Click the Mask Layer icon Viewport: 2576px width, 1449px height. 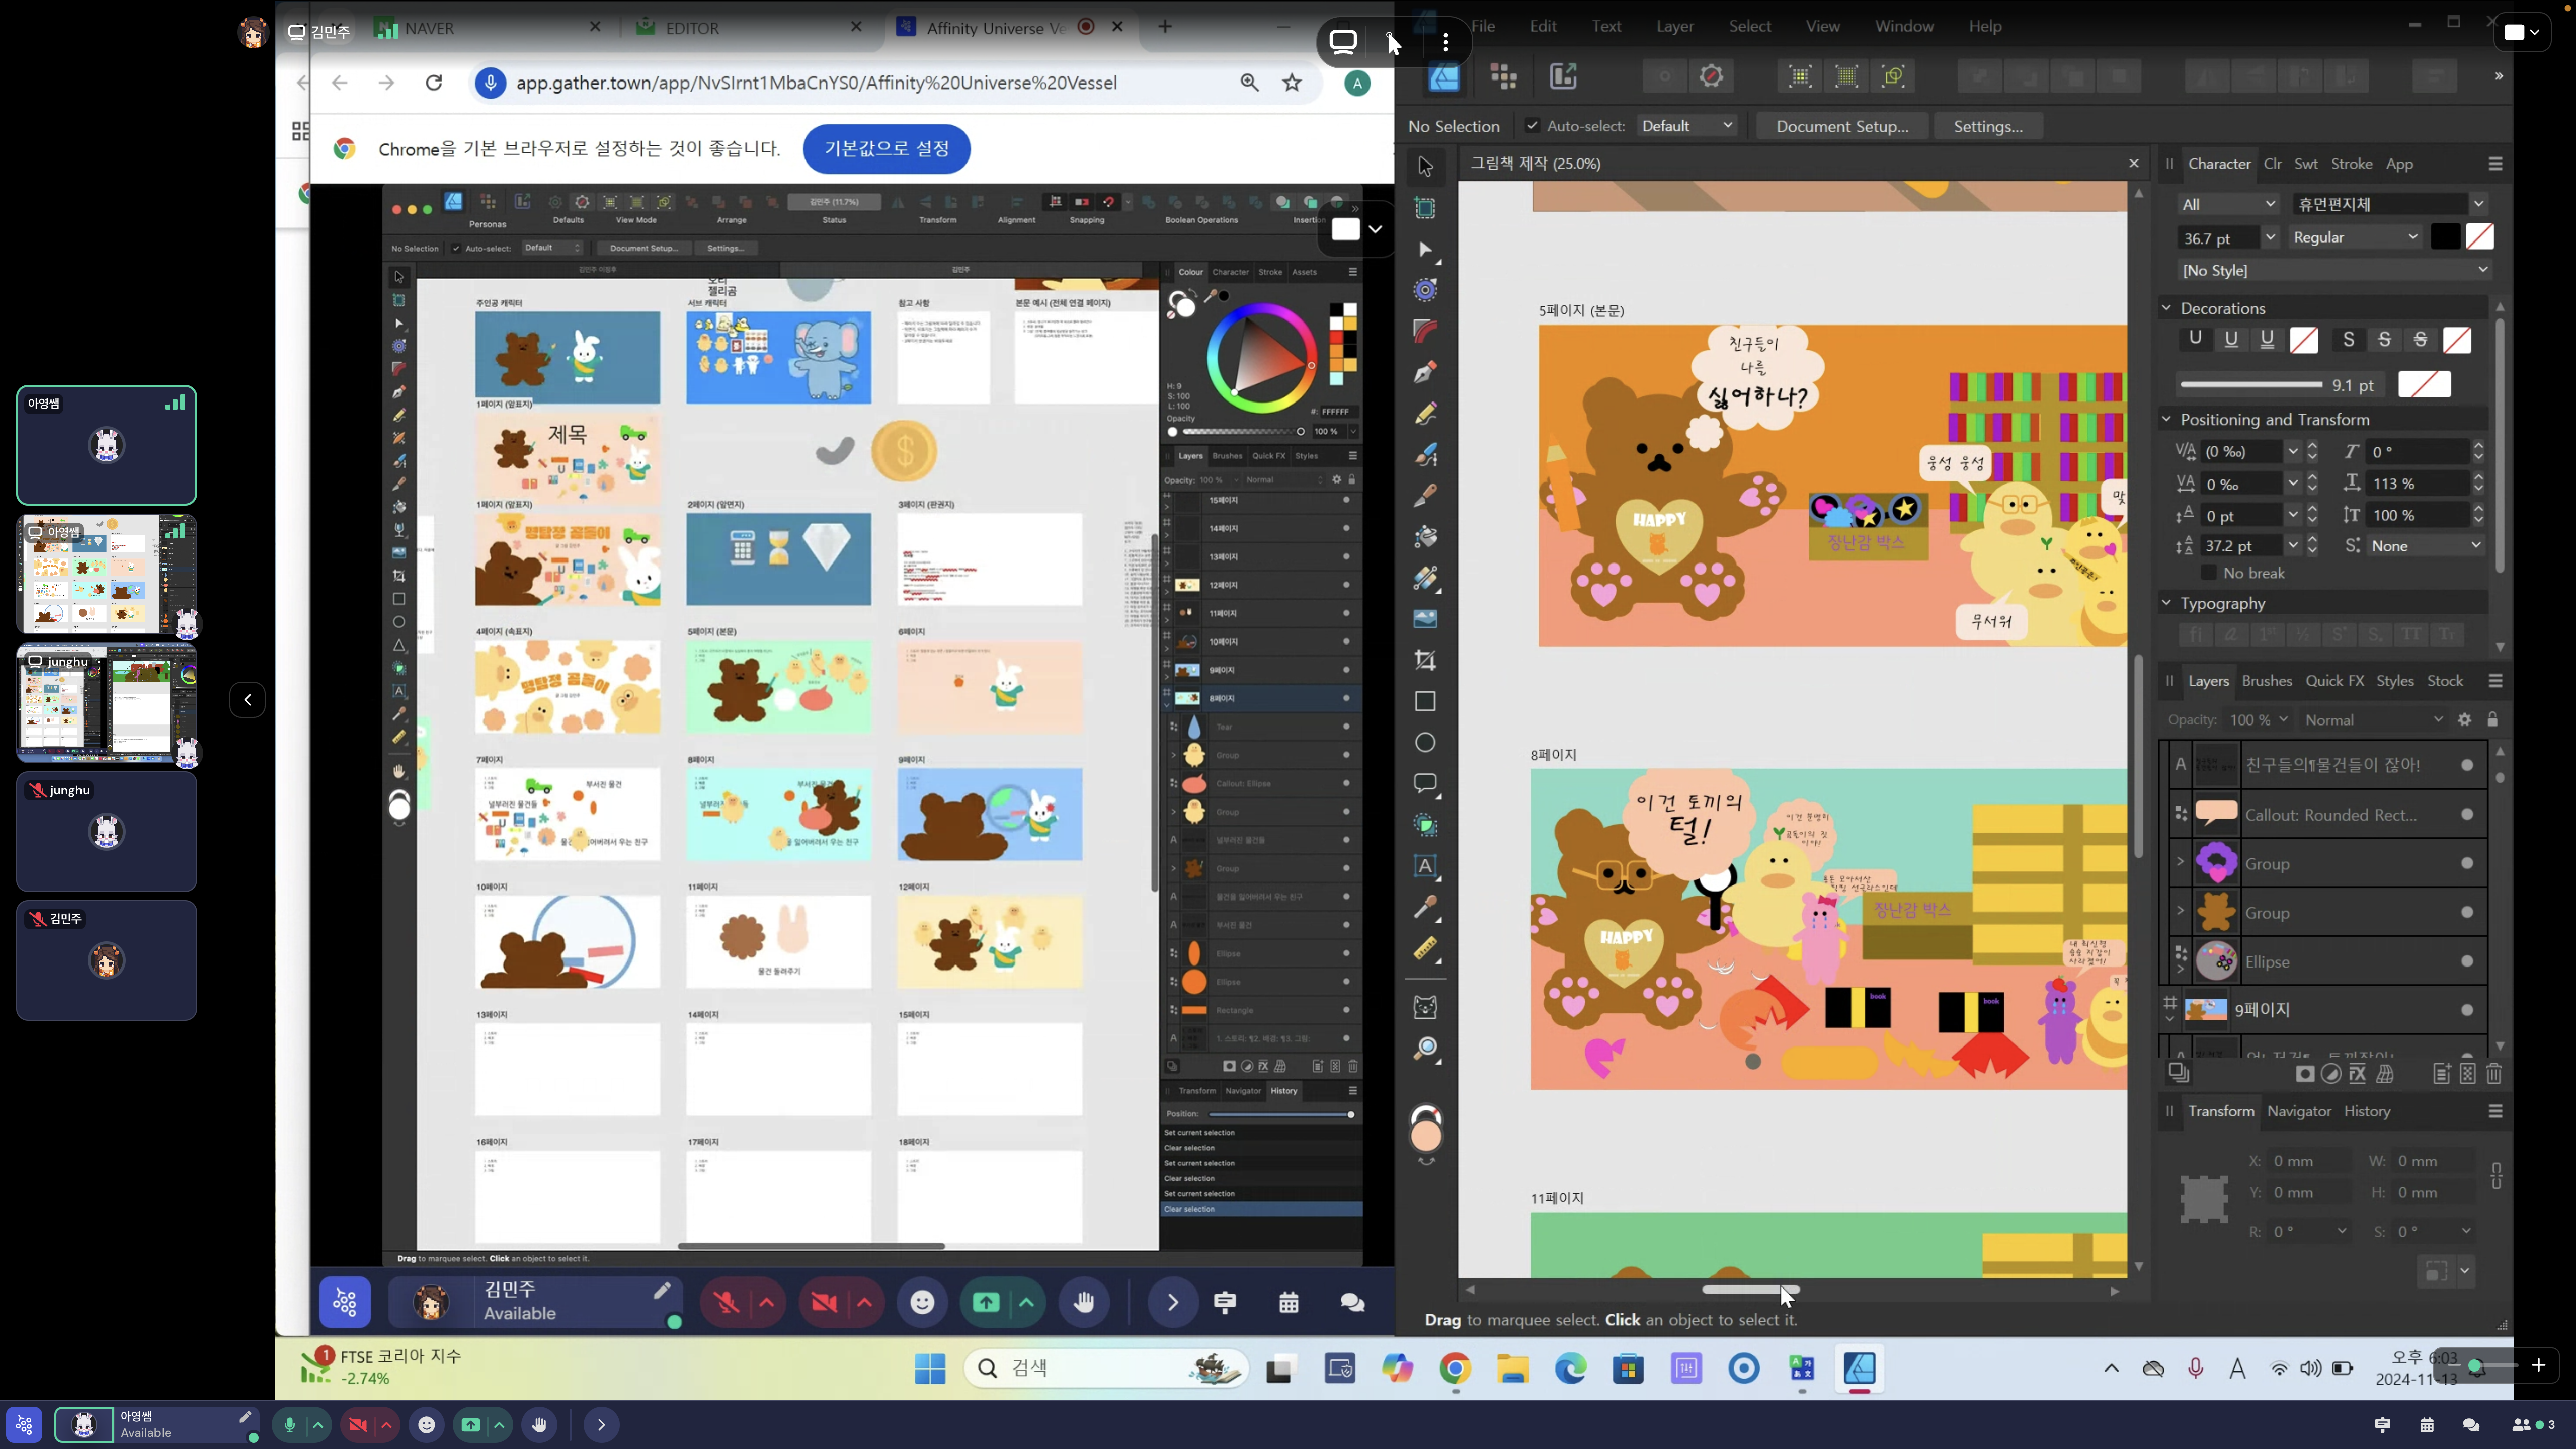tap(2305, 1073)
